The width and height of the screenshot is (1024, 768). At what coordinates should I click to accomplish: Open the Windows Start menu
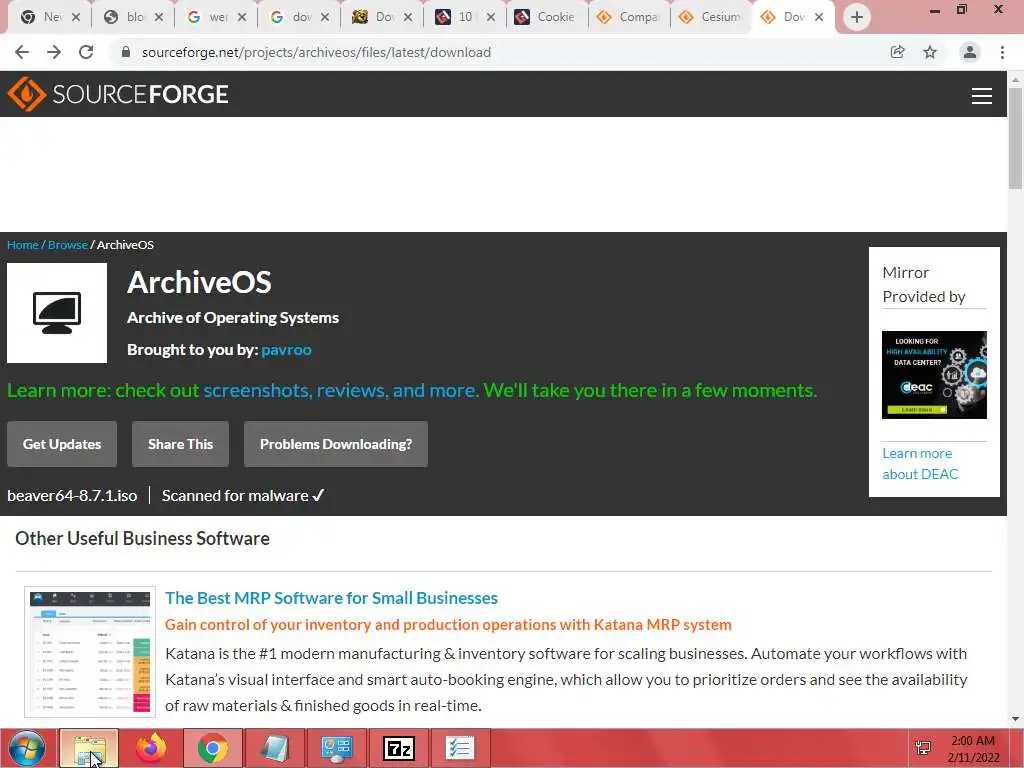coord(27,748)
